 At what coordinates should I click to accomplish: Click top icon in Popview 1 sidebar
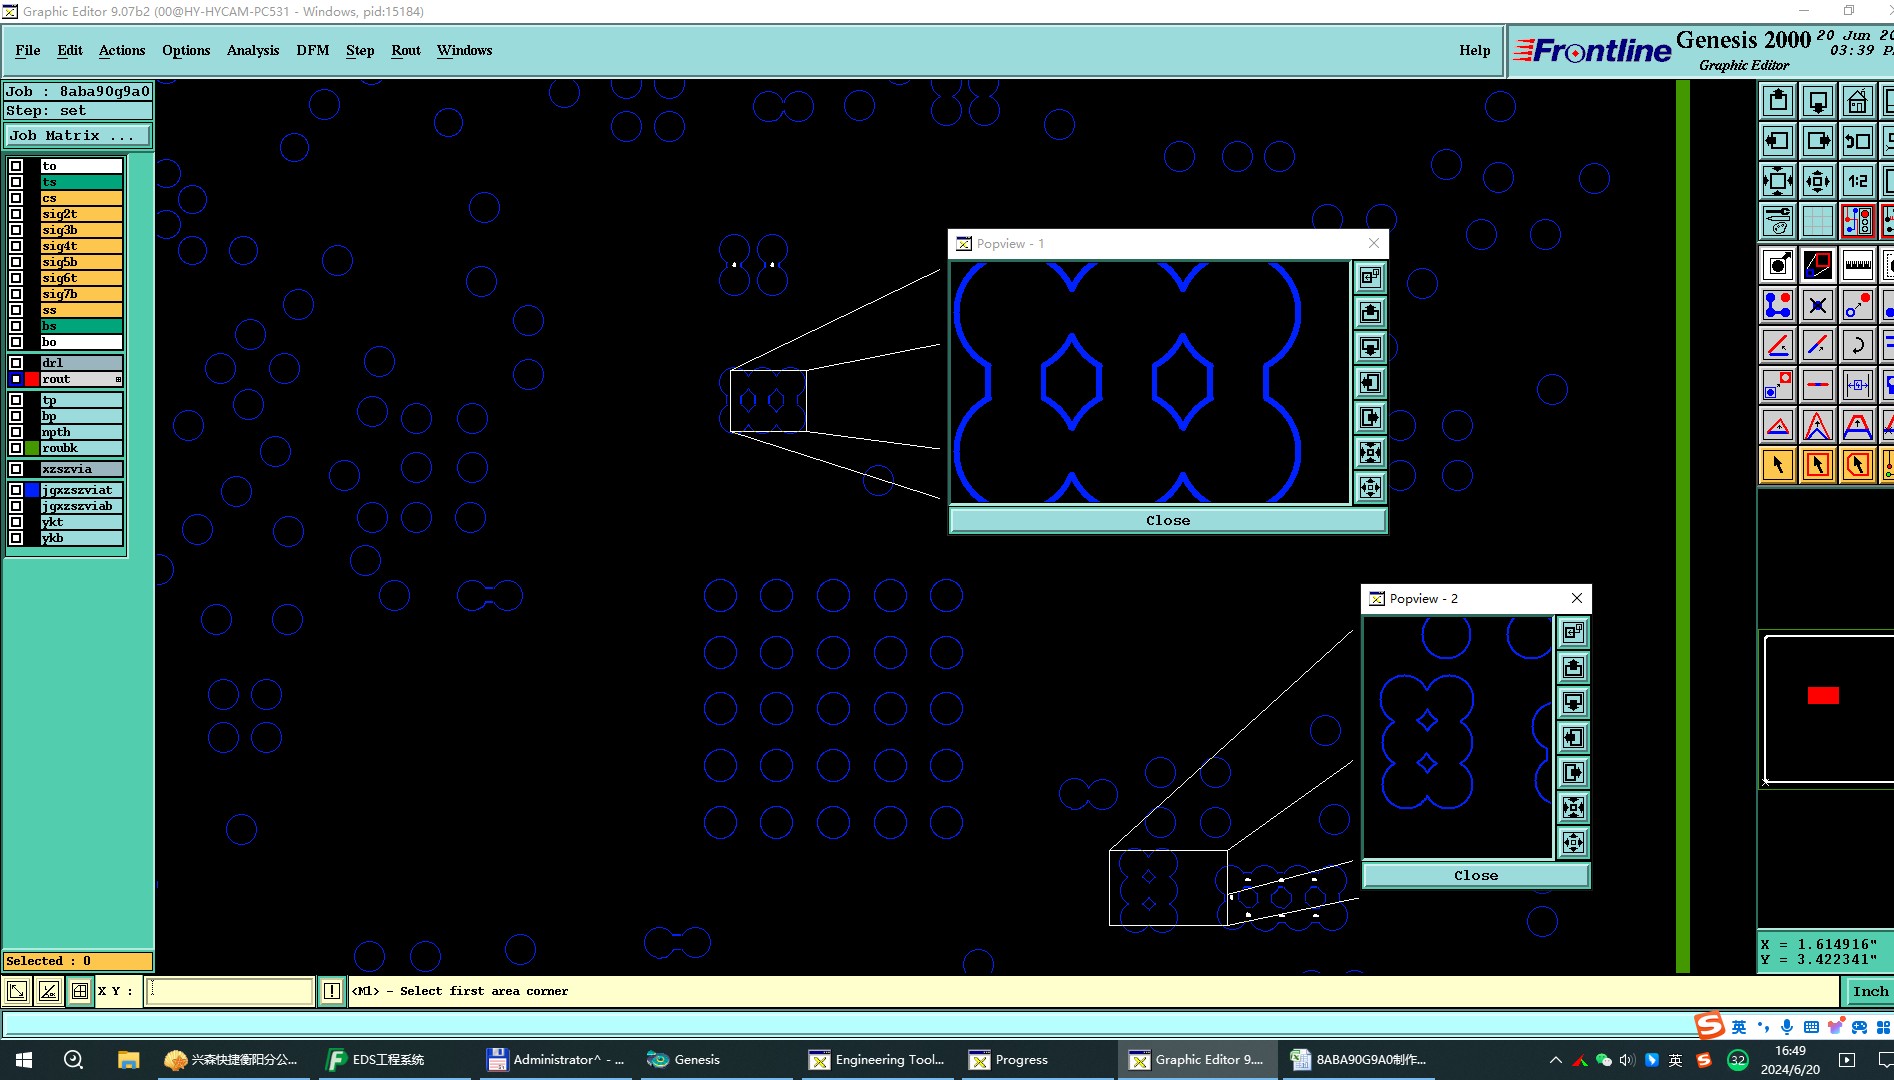tap(1370, 277)
